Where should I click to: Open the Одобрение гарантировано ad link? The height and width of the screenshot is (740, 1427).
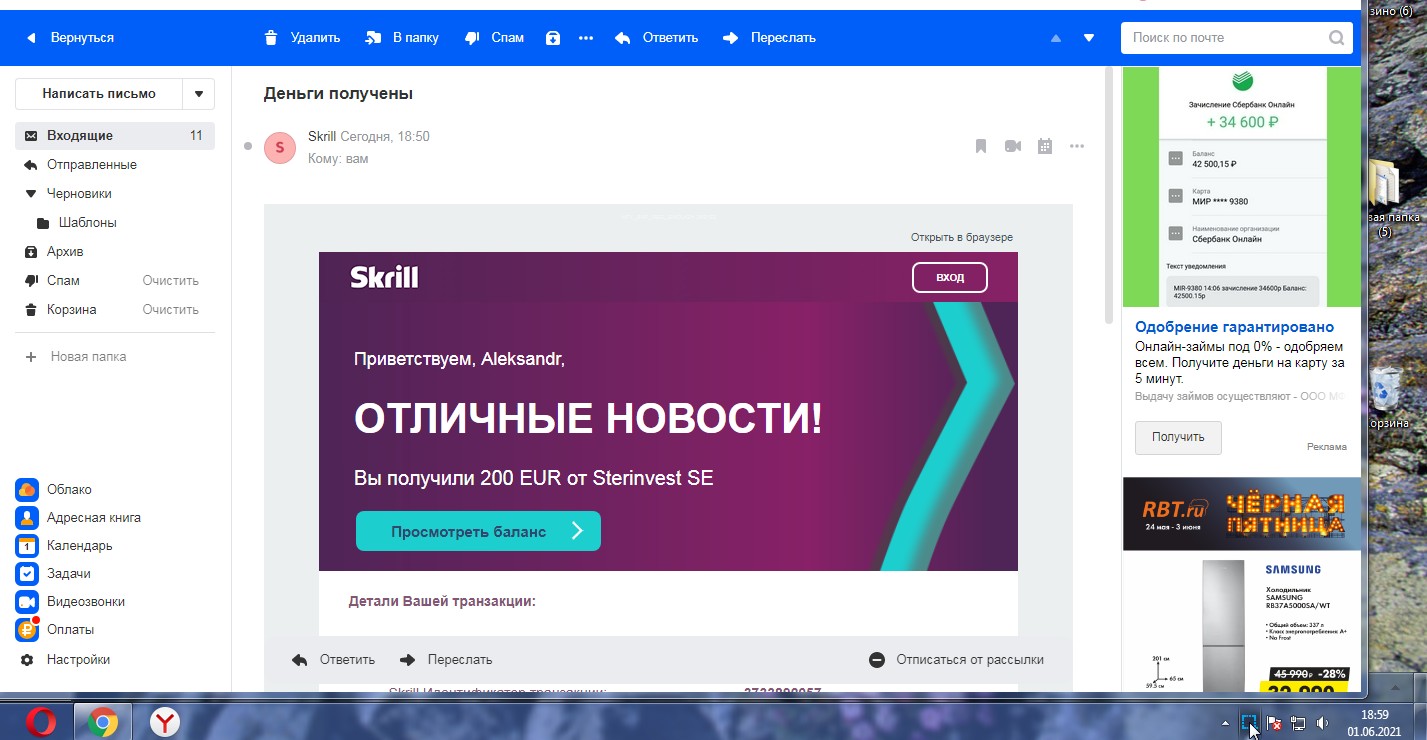click(x=1234, y=327)
